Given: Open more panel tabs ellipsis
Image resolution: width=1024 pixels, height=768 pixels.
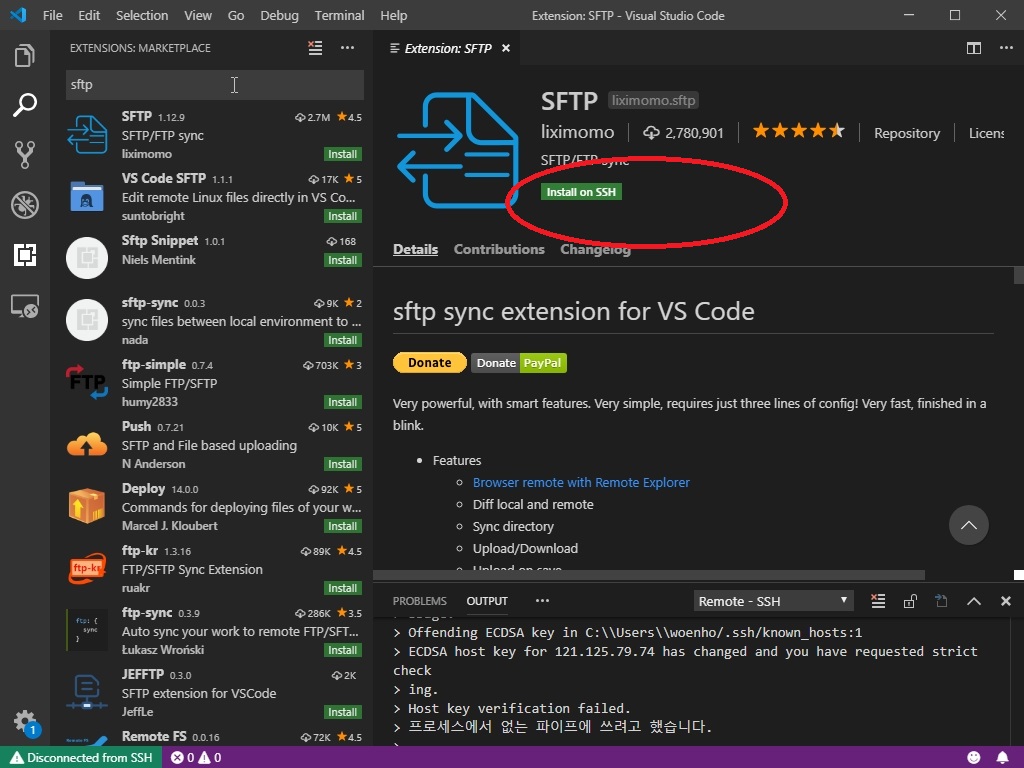Looking at the screenshot, I should tap(542, 601).
